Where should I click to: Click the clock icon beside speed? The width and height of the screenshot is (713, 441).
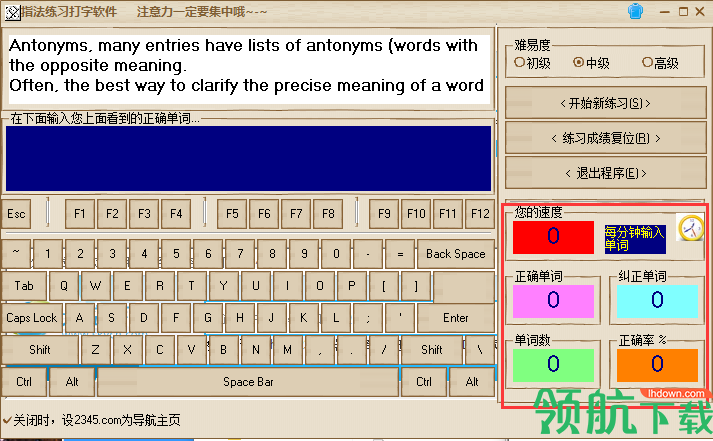(x=691, y=228)
